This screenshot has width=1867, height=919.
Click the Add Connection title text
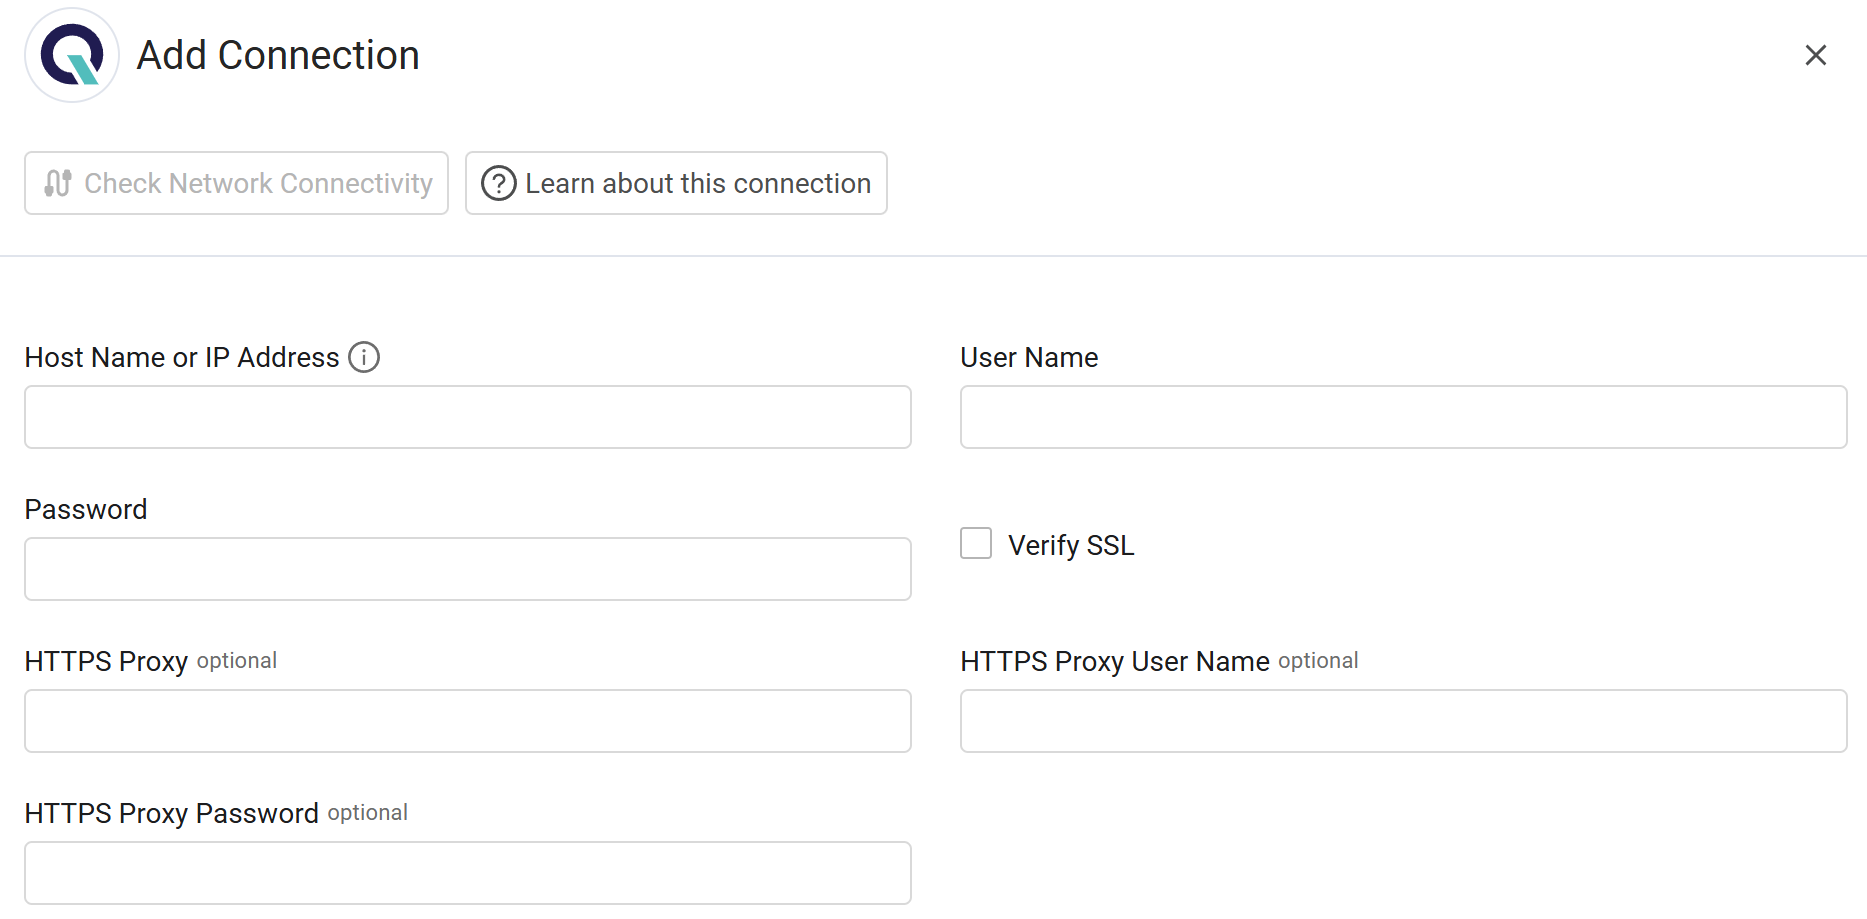278,55
